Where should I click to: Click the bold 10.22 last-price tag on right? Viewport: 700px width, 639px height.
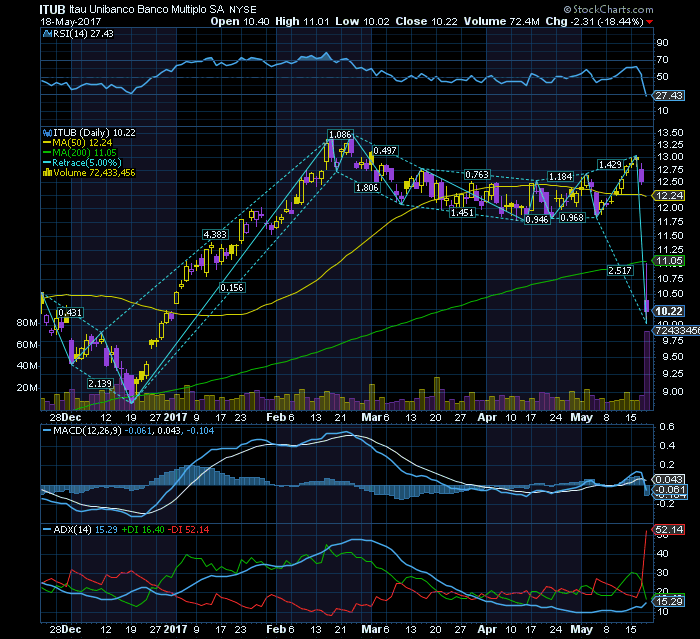(x=669, y=311)
